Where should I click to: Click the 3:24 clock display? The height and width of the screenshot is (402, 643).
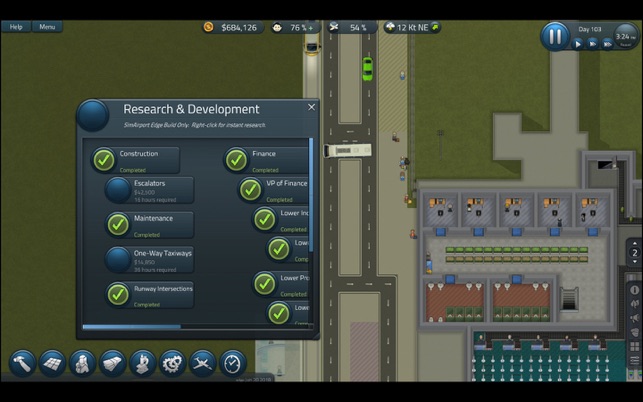click(x=625, y=37)
